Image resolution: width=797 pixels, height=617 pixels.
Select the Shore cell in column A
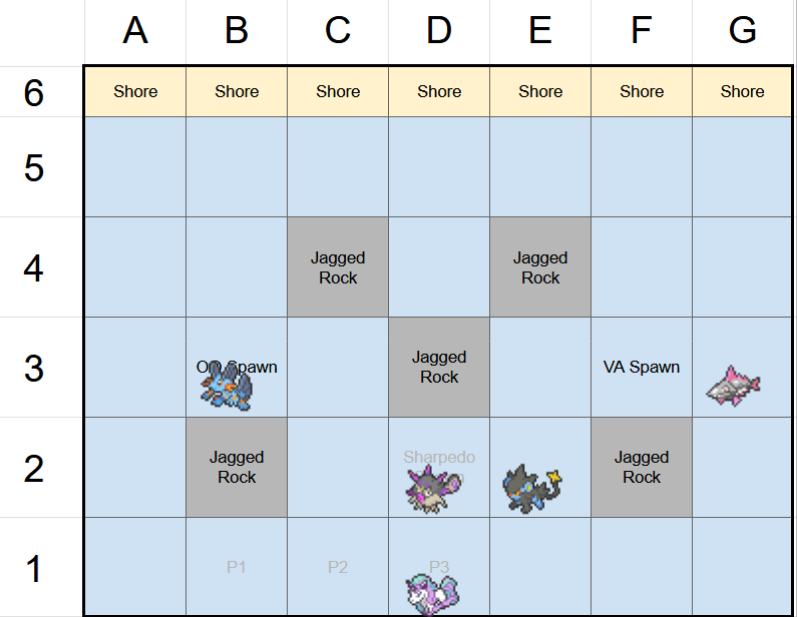(135, 92)
